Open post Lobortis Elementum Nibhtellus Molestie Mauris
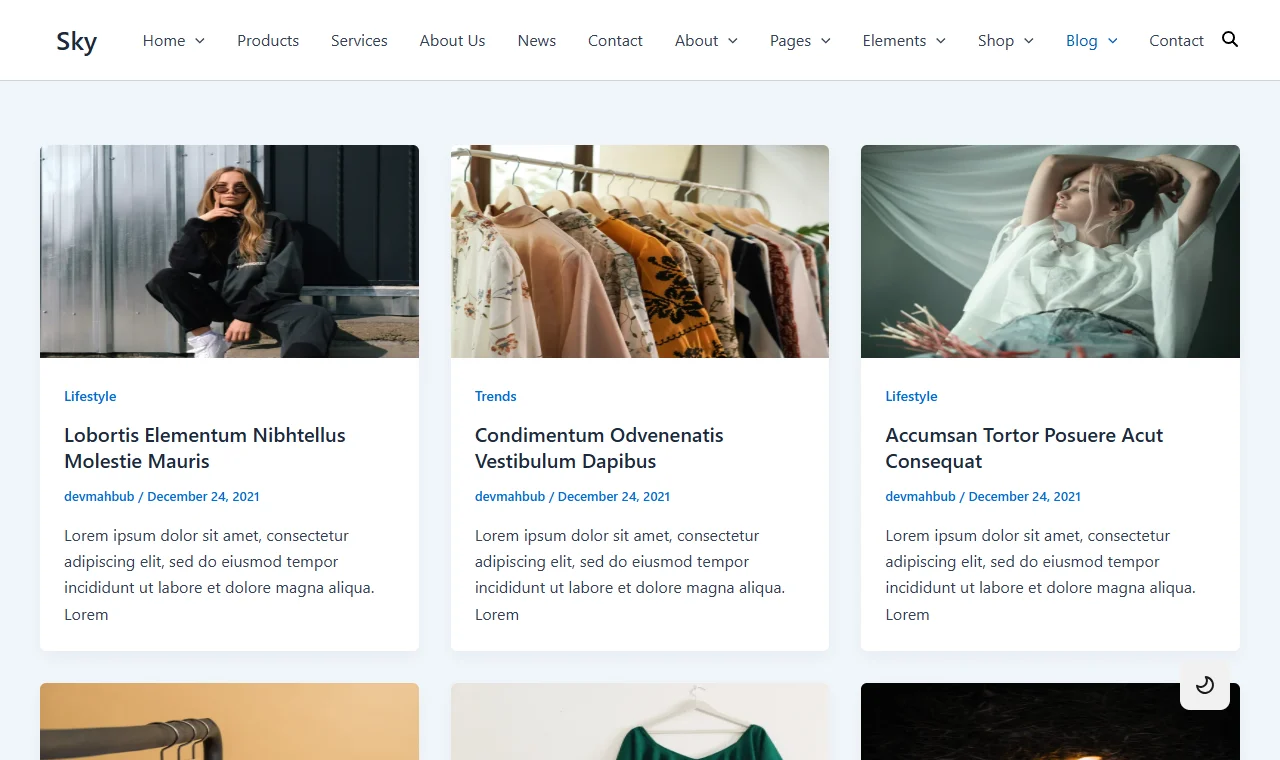1280x760 pixels. 205,448
